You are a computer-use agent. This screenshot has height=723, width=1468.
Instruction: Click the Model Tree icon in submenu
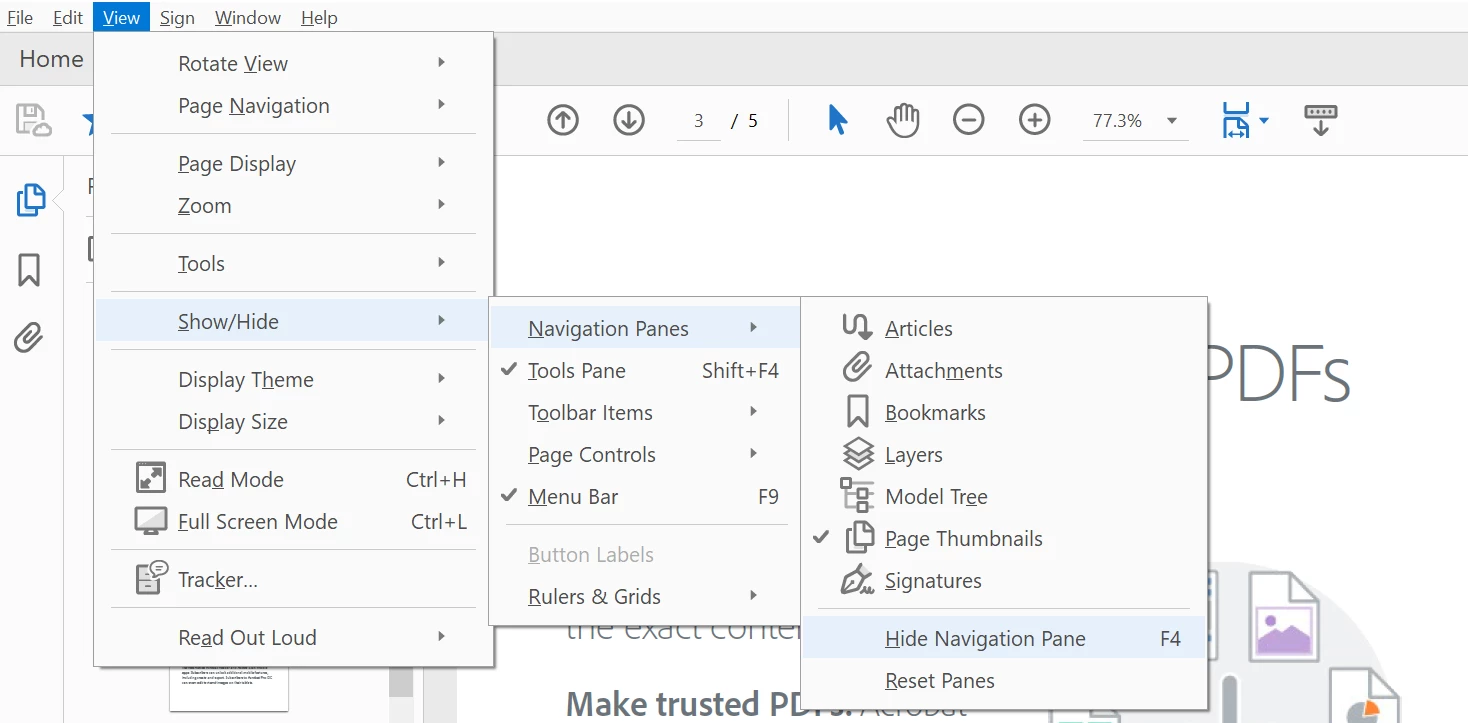pyautogui.click(x=857, y=496)
